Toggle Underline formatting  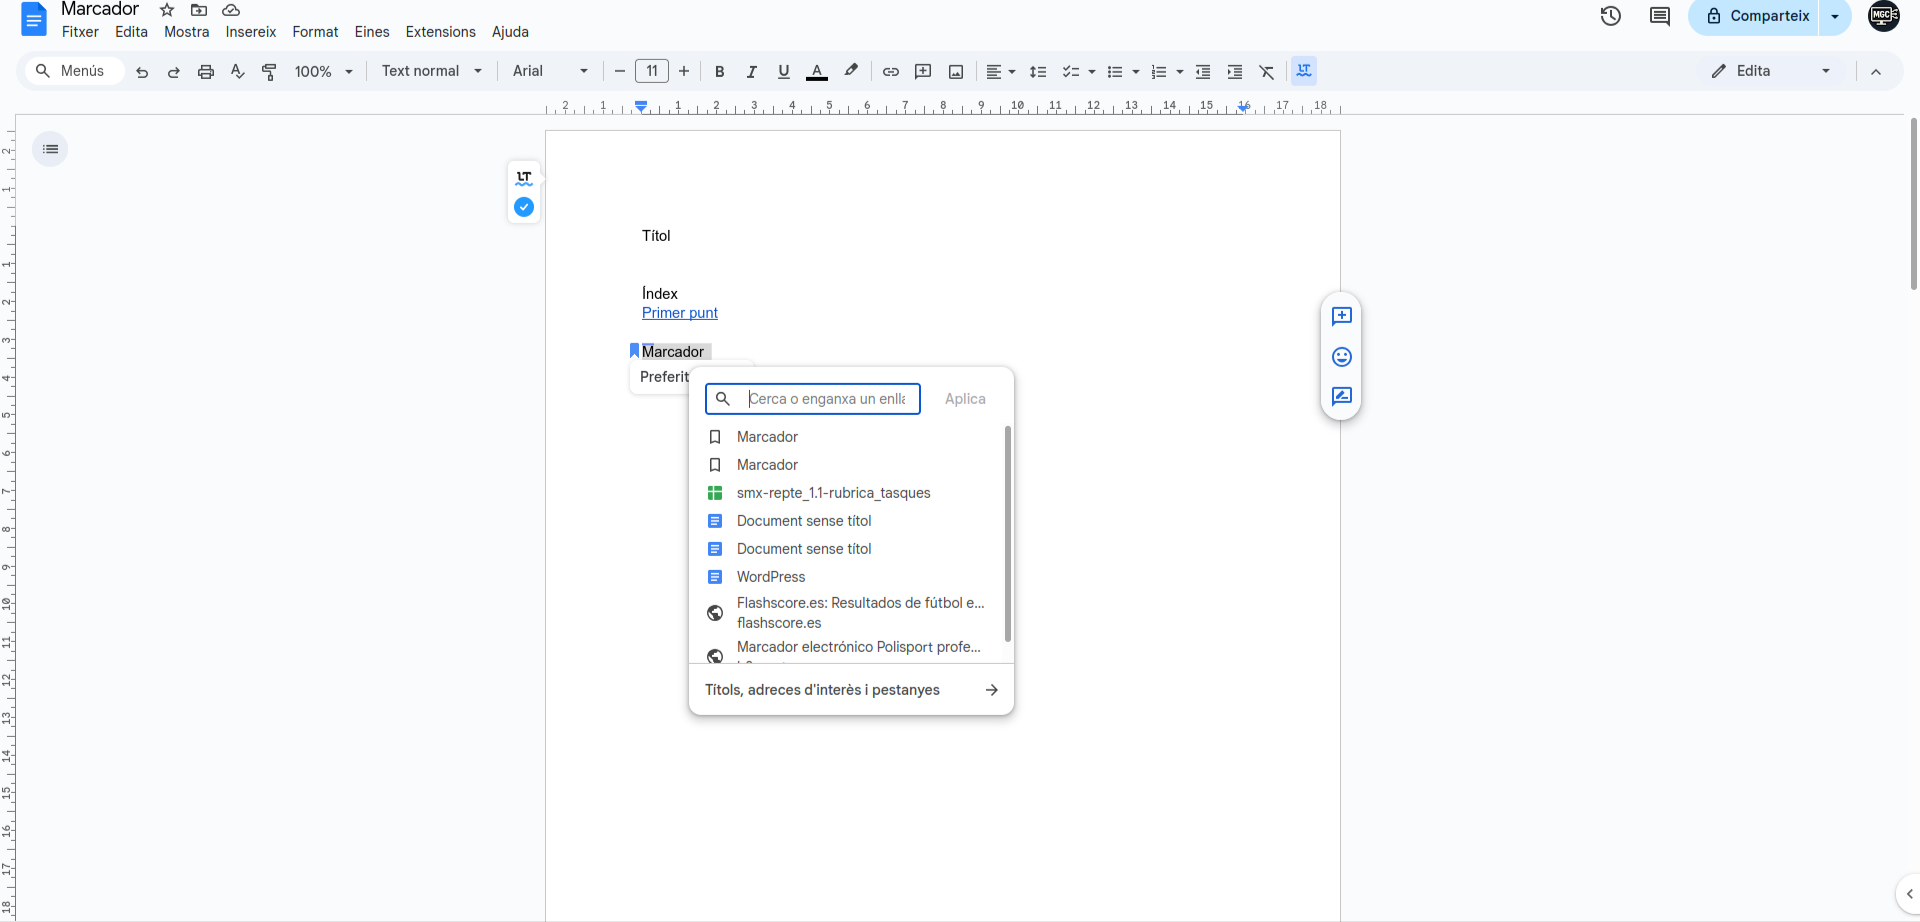click(x=783, y=72)
